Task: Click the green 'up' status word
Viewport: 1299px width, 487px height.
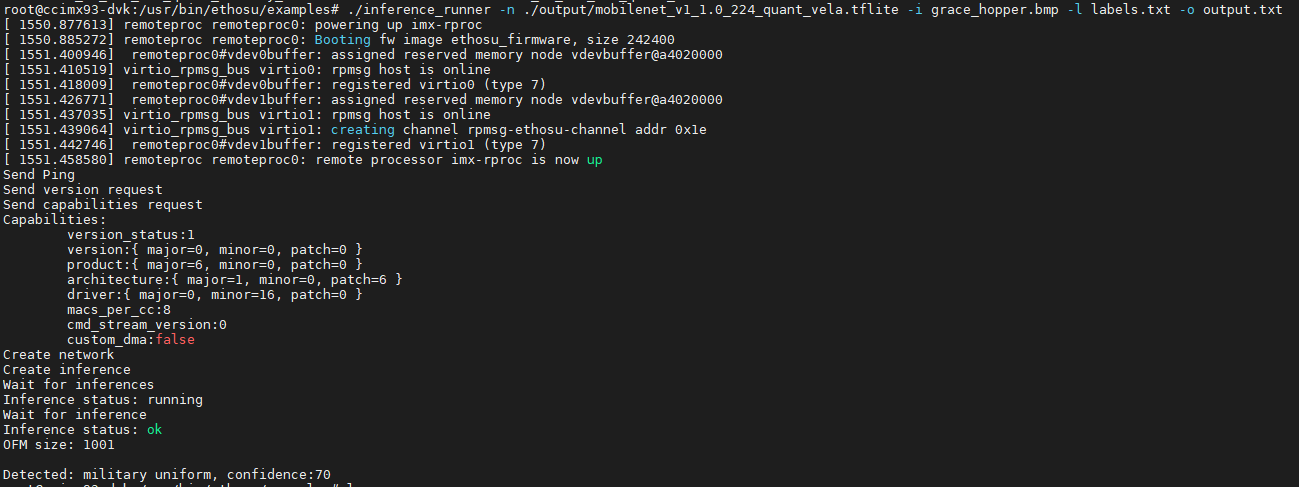Action: [x=595, y=159]
